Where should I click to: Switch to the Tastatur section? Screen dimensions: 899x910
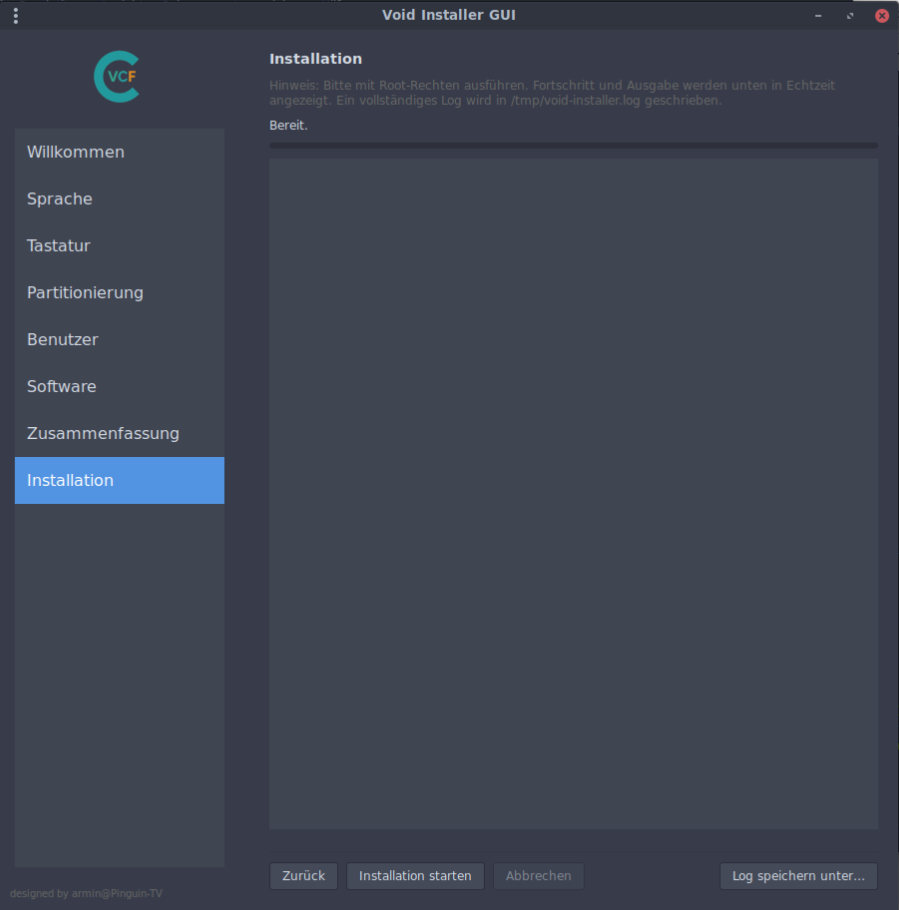(x=119, y=246)
